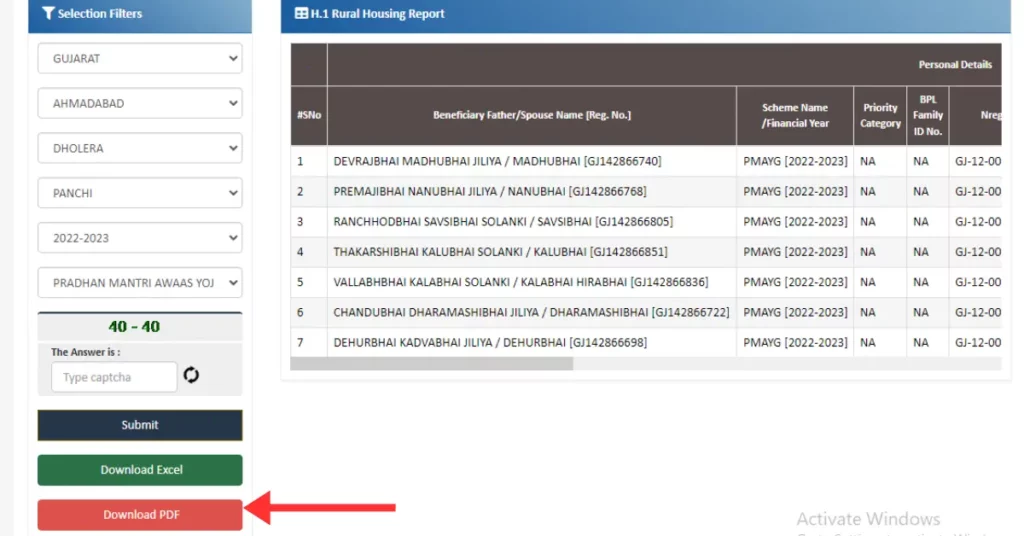Open the AHMADABAD district dropdown
This screenshot has width=1024, height=536.
pos(140,104)
